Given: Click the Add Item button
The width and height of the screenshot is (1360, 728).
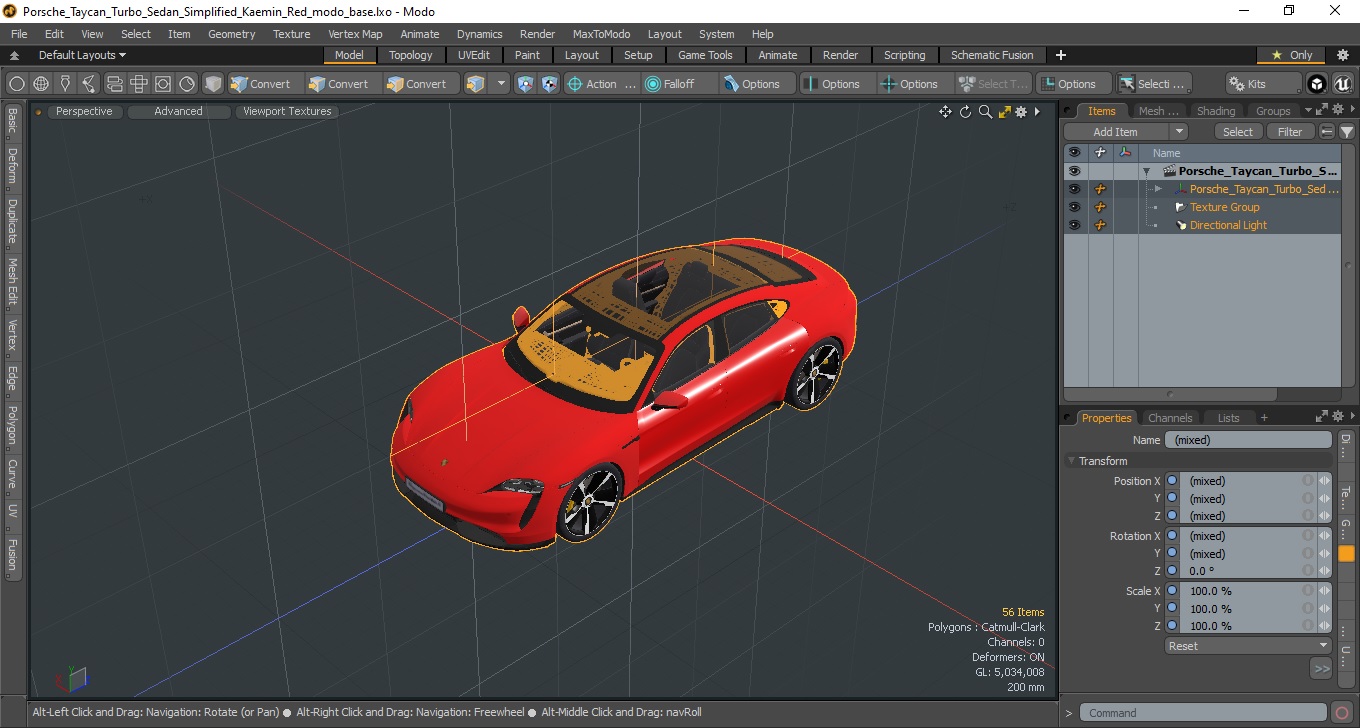Looking at the screenshot, I should (x=1116, y=132).
